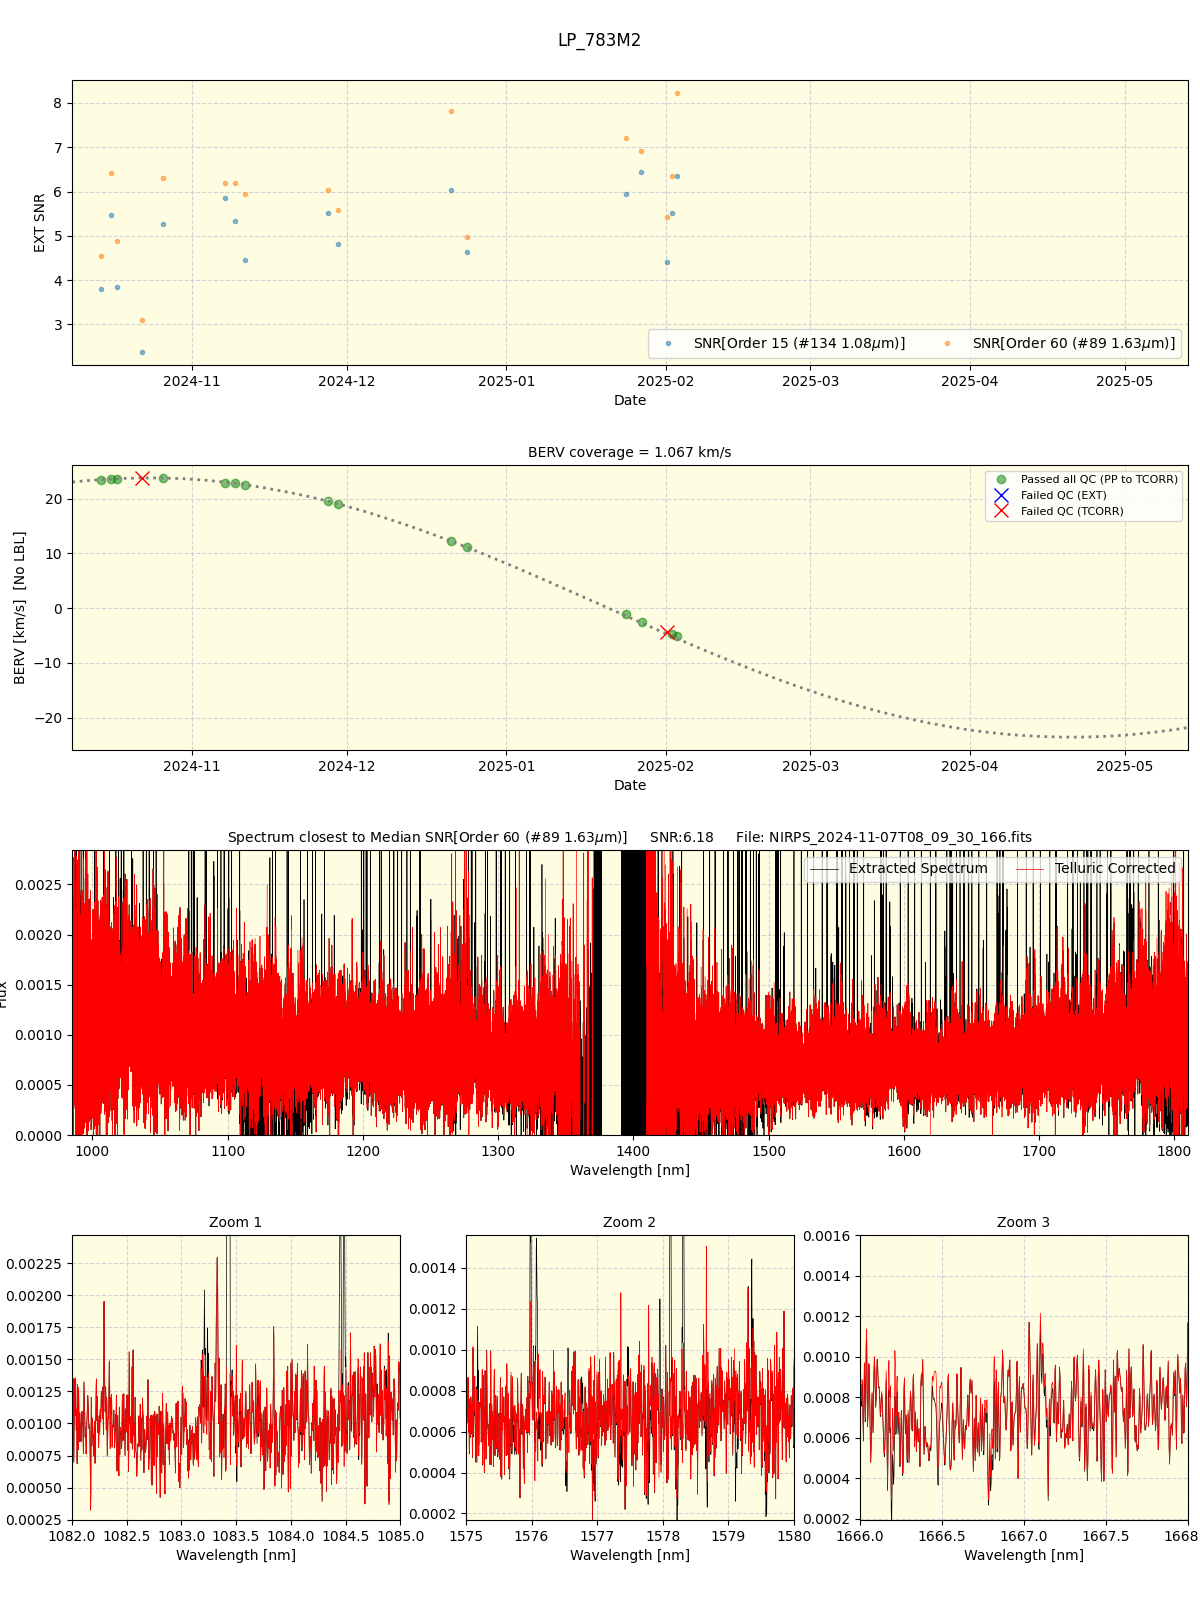
Task: Click the BERV [km/s] [No LBL] axis label
Action: pyautogui.click(x=20, y=608)
